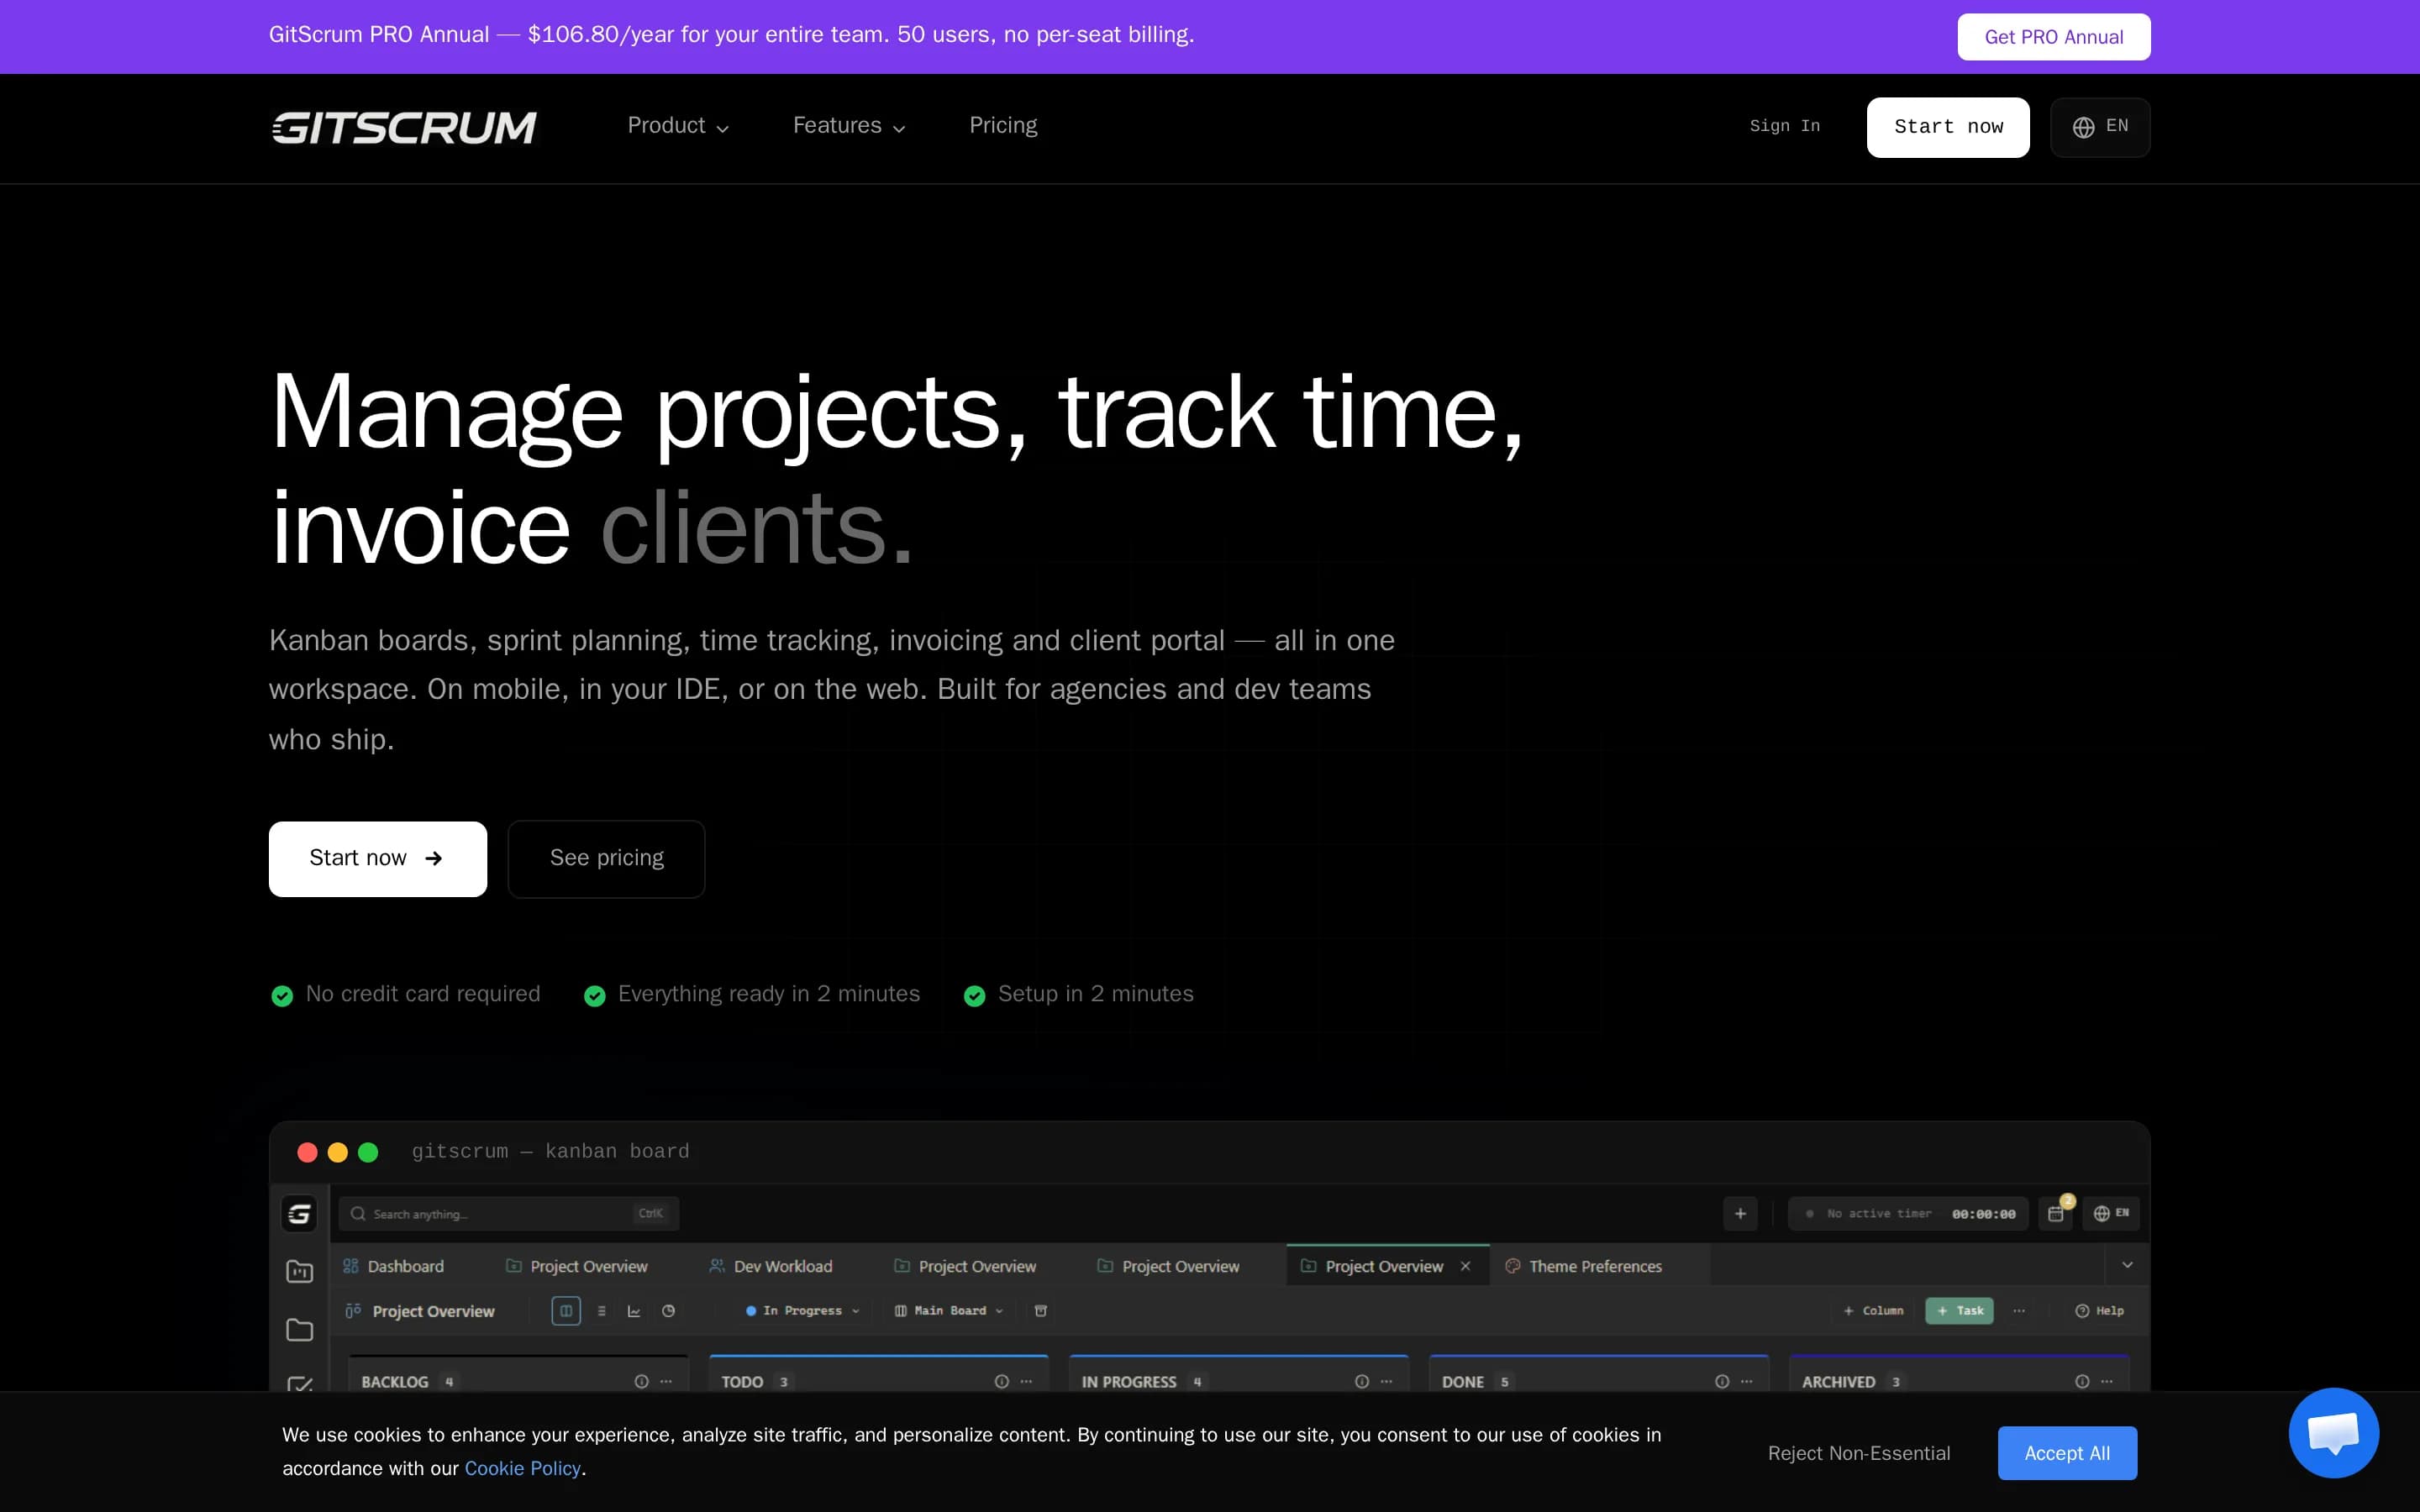Screen dimensions: 2420x1512
Task: Click the See pricing button
Action: point(606,859)
